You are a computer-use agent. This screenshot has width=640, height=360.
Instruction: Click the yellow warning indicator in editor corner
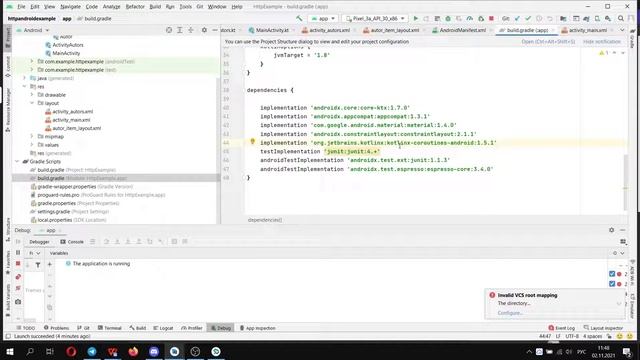[603, 53]
